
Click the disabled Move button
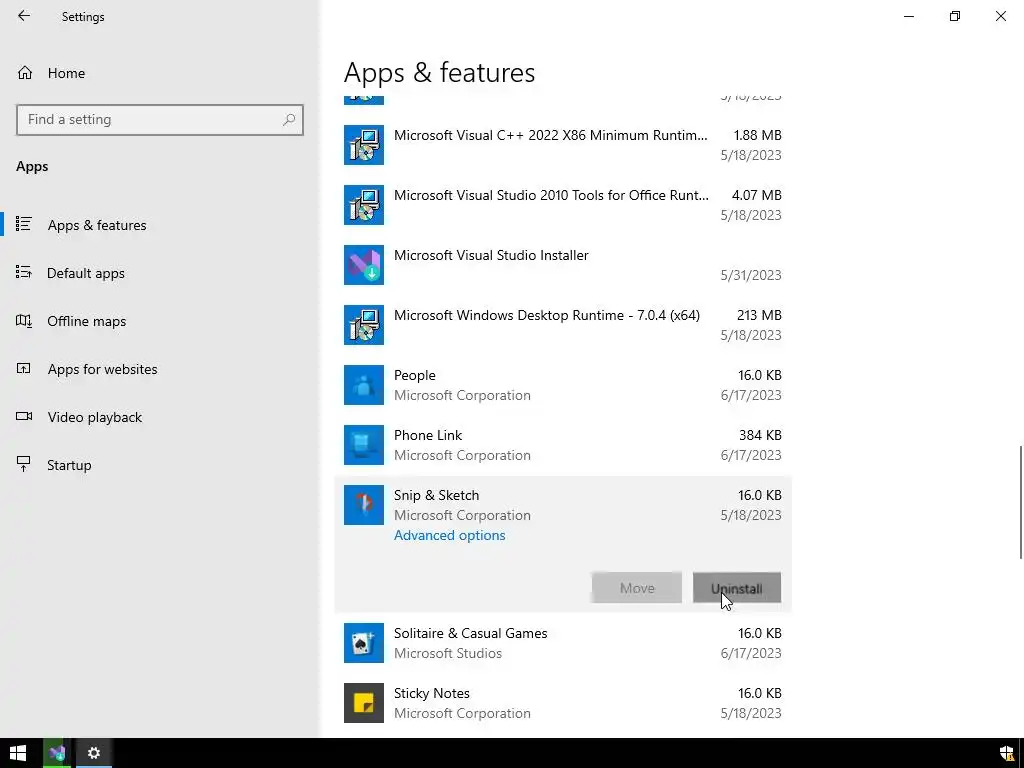637,588
